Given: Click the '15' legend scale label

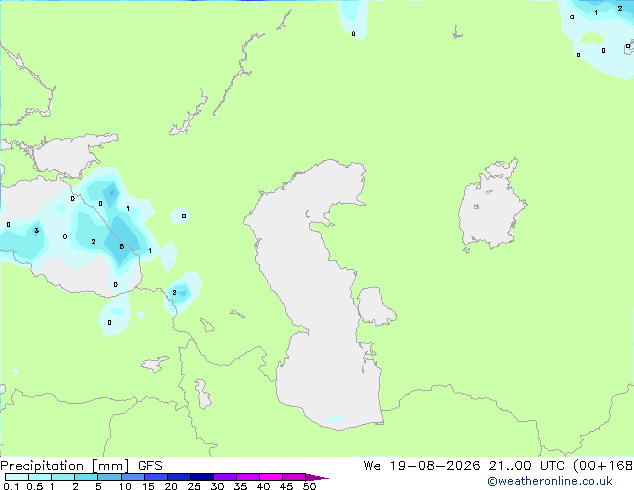Looking at the screenshot, I should [148, 486].
